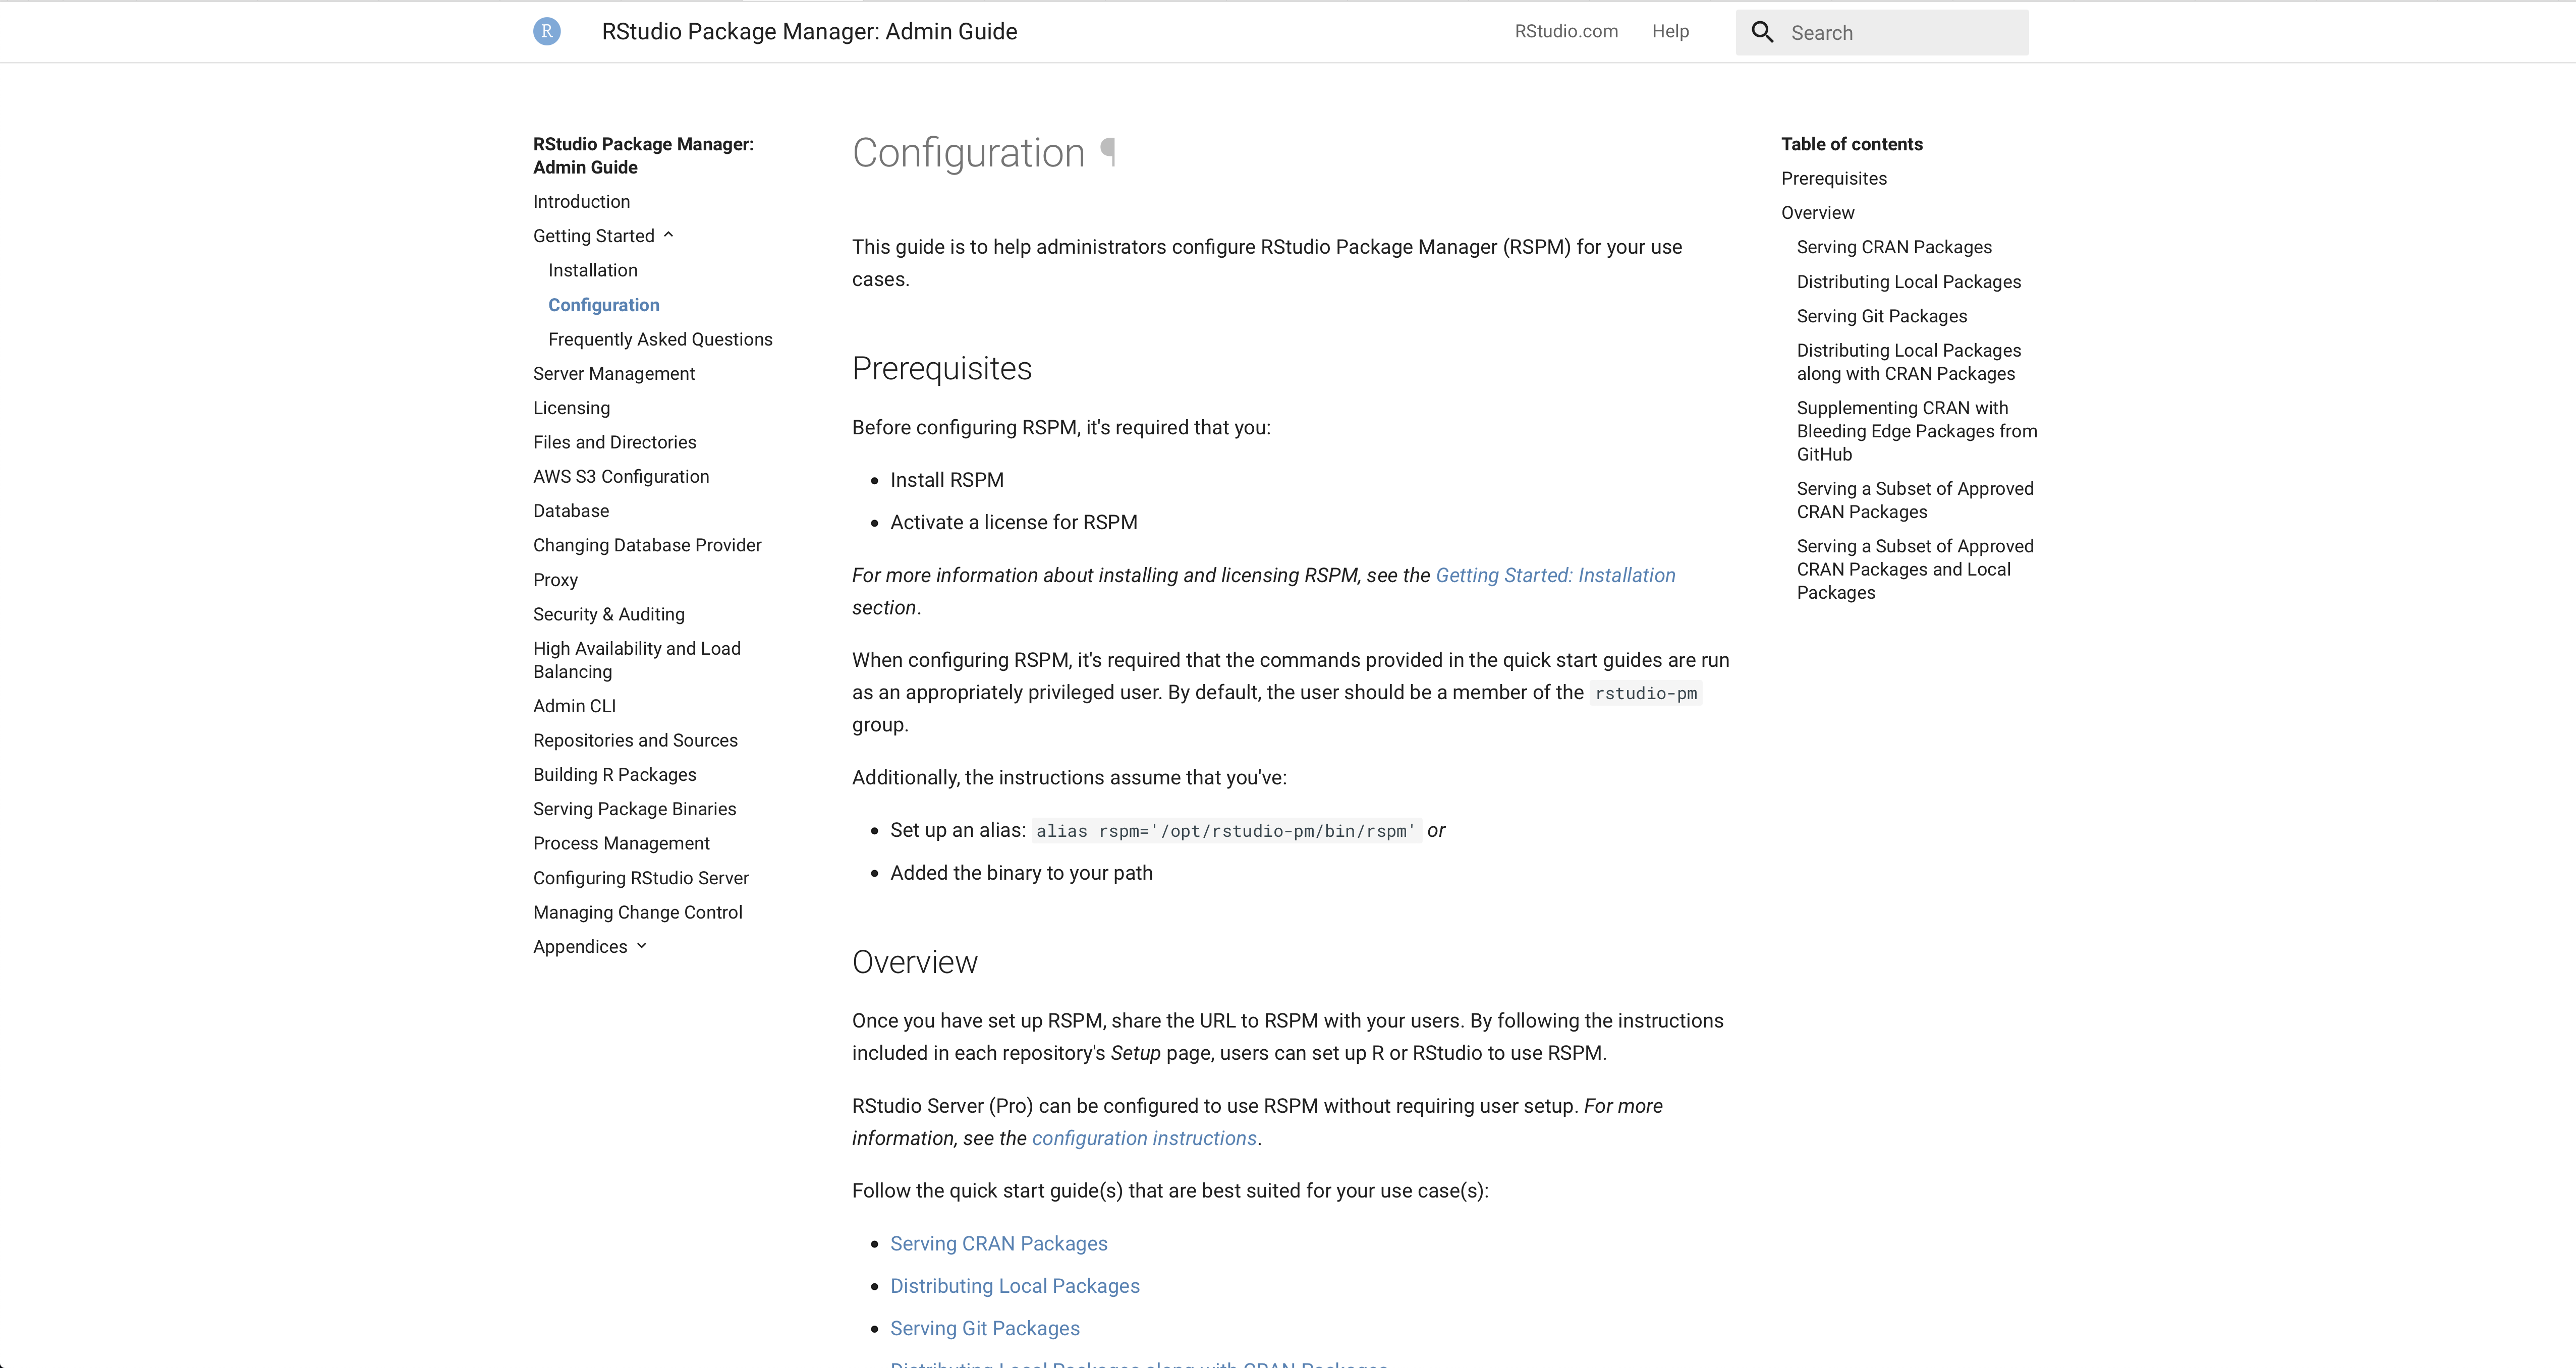2576x1368 pixels.
Task: Click the search magnifier icon
Action: click(x=1761, y=31)
